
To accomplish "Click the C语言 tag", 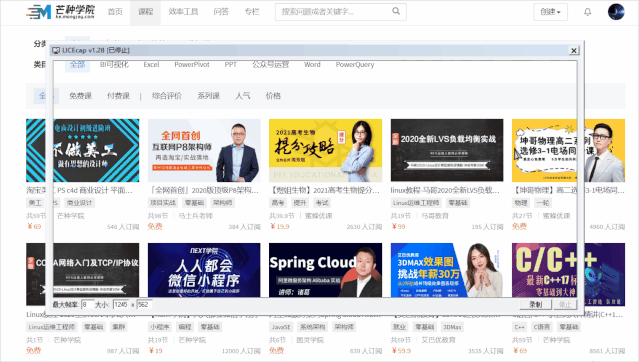I will point(542,327).
